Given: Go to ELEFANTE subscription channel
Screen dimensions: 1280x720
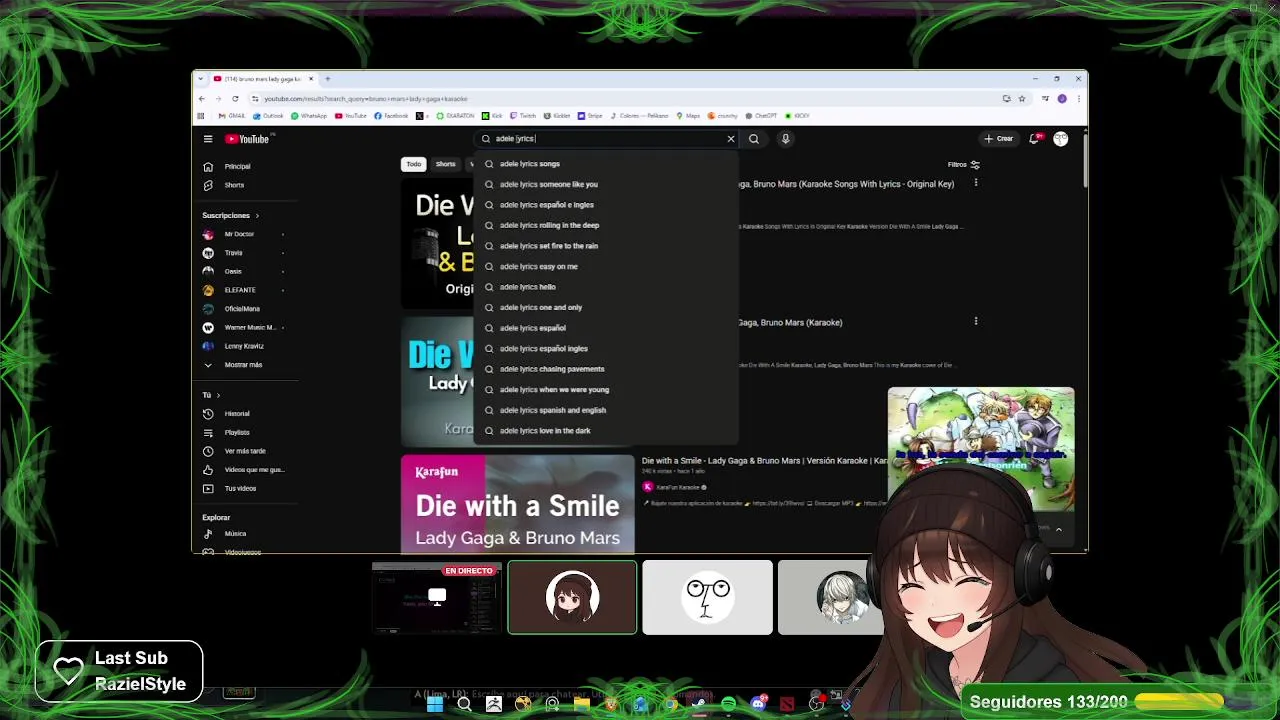Looking at the screenshot, I should [x=240, y=290].
